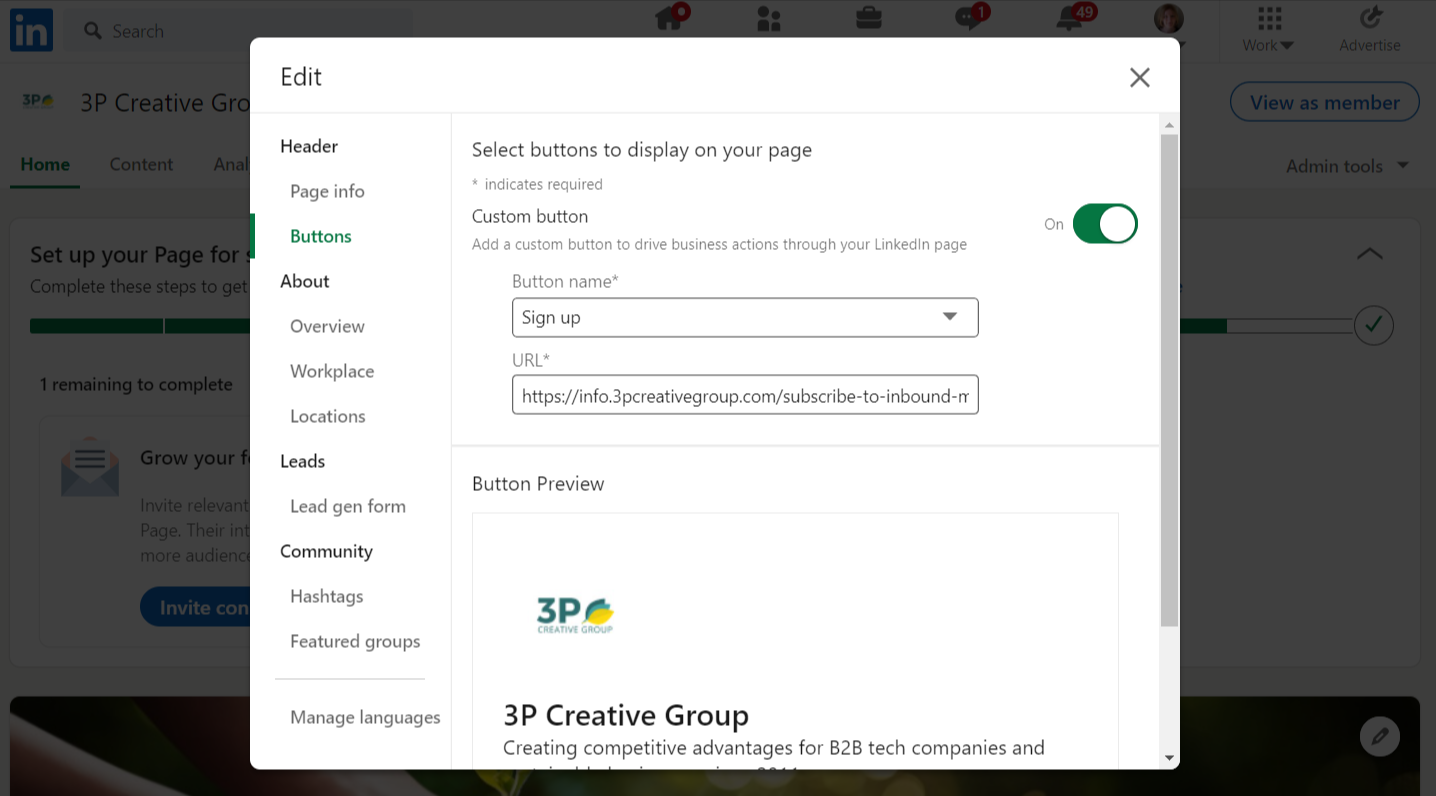Click '3P Creative Group' preview title
1436x796 pixels.
click(x=626, y=716)
